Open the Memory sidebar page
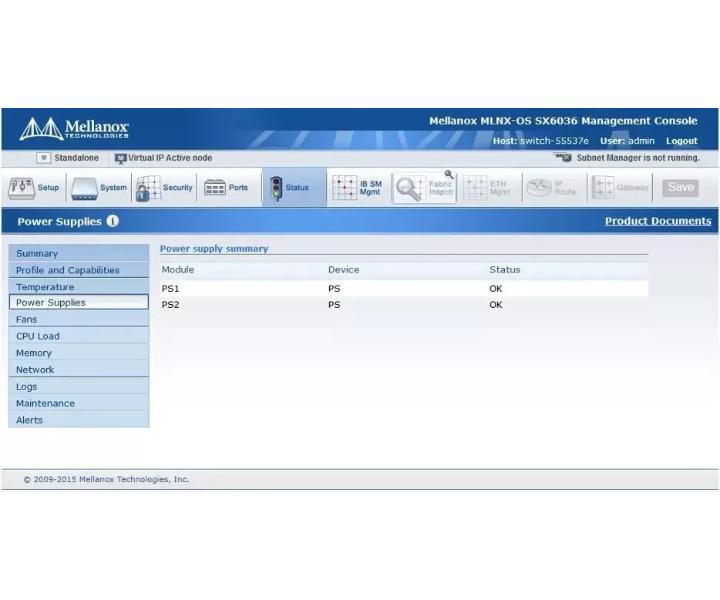Image resolution: width=720 pixels, height=600 pixels. tap(79, 353)
